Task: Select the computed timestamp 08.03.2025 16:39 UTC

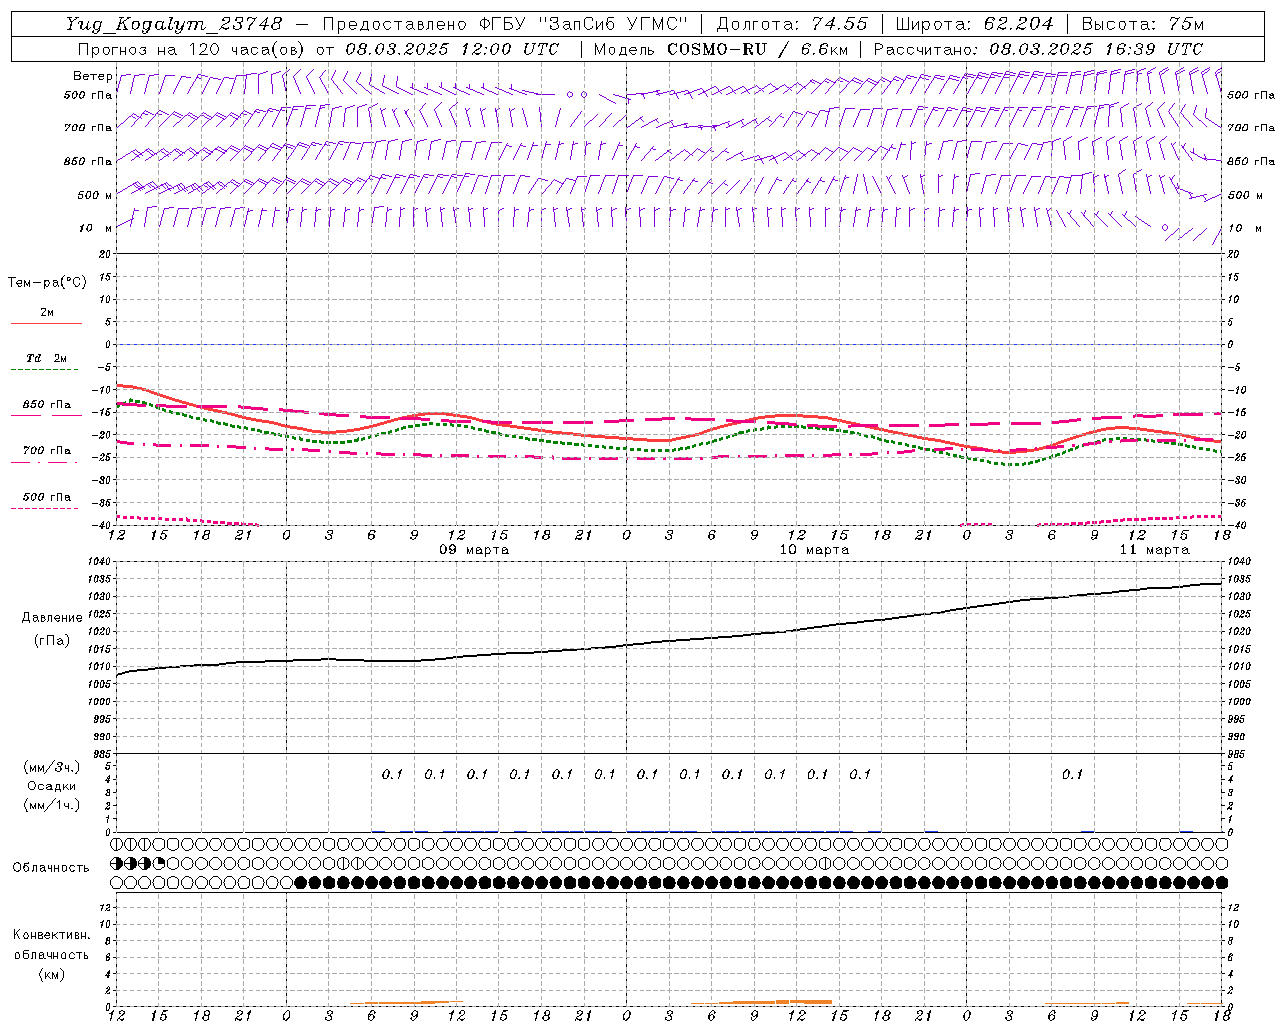Action: tap(1096, 49)
